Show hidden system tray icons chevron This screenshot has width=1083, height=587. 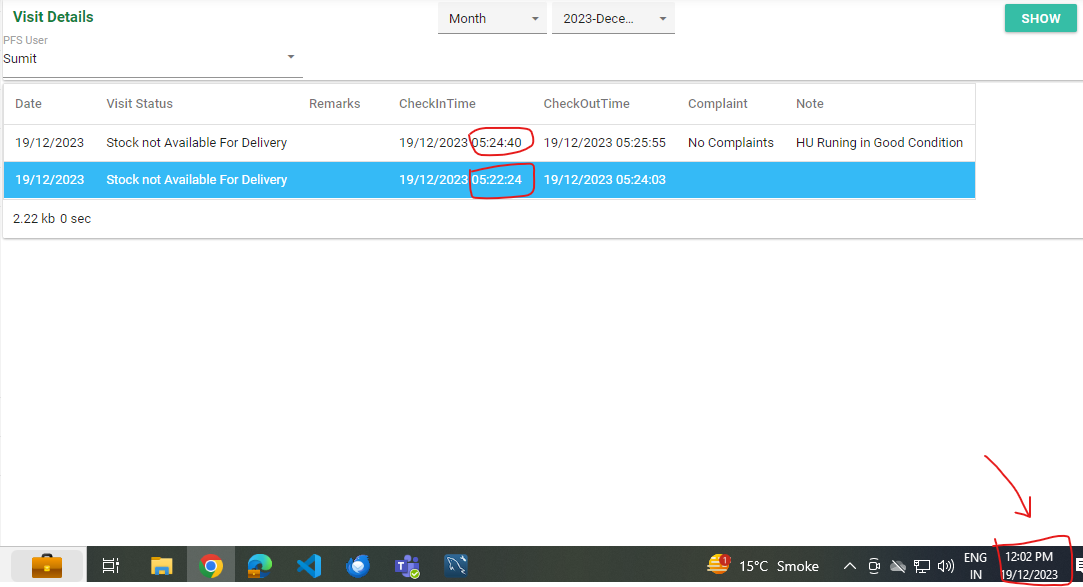click(x=850, y=566)
